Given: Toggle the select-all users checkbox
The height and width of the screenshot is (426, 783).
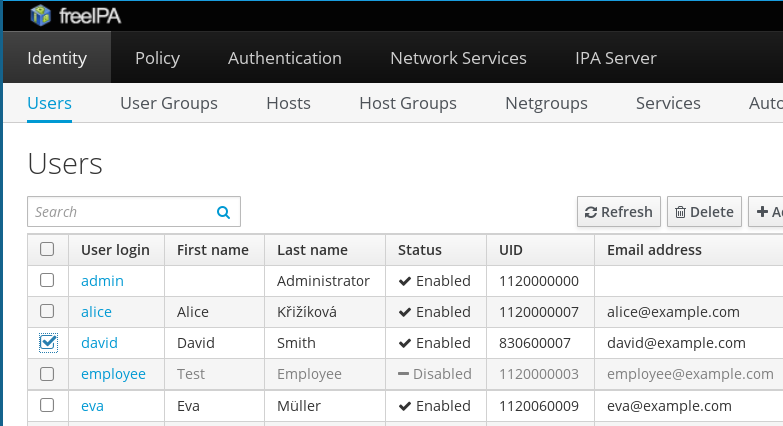Looking at the screenshot, I should point(47,250).
